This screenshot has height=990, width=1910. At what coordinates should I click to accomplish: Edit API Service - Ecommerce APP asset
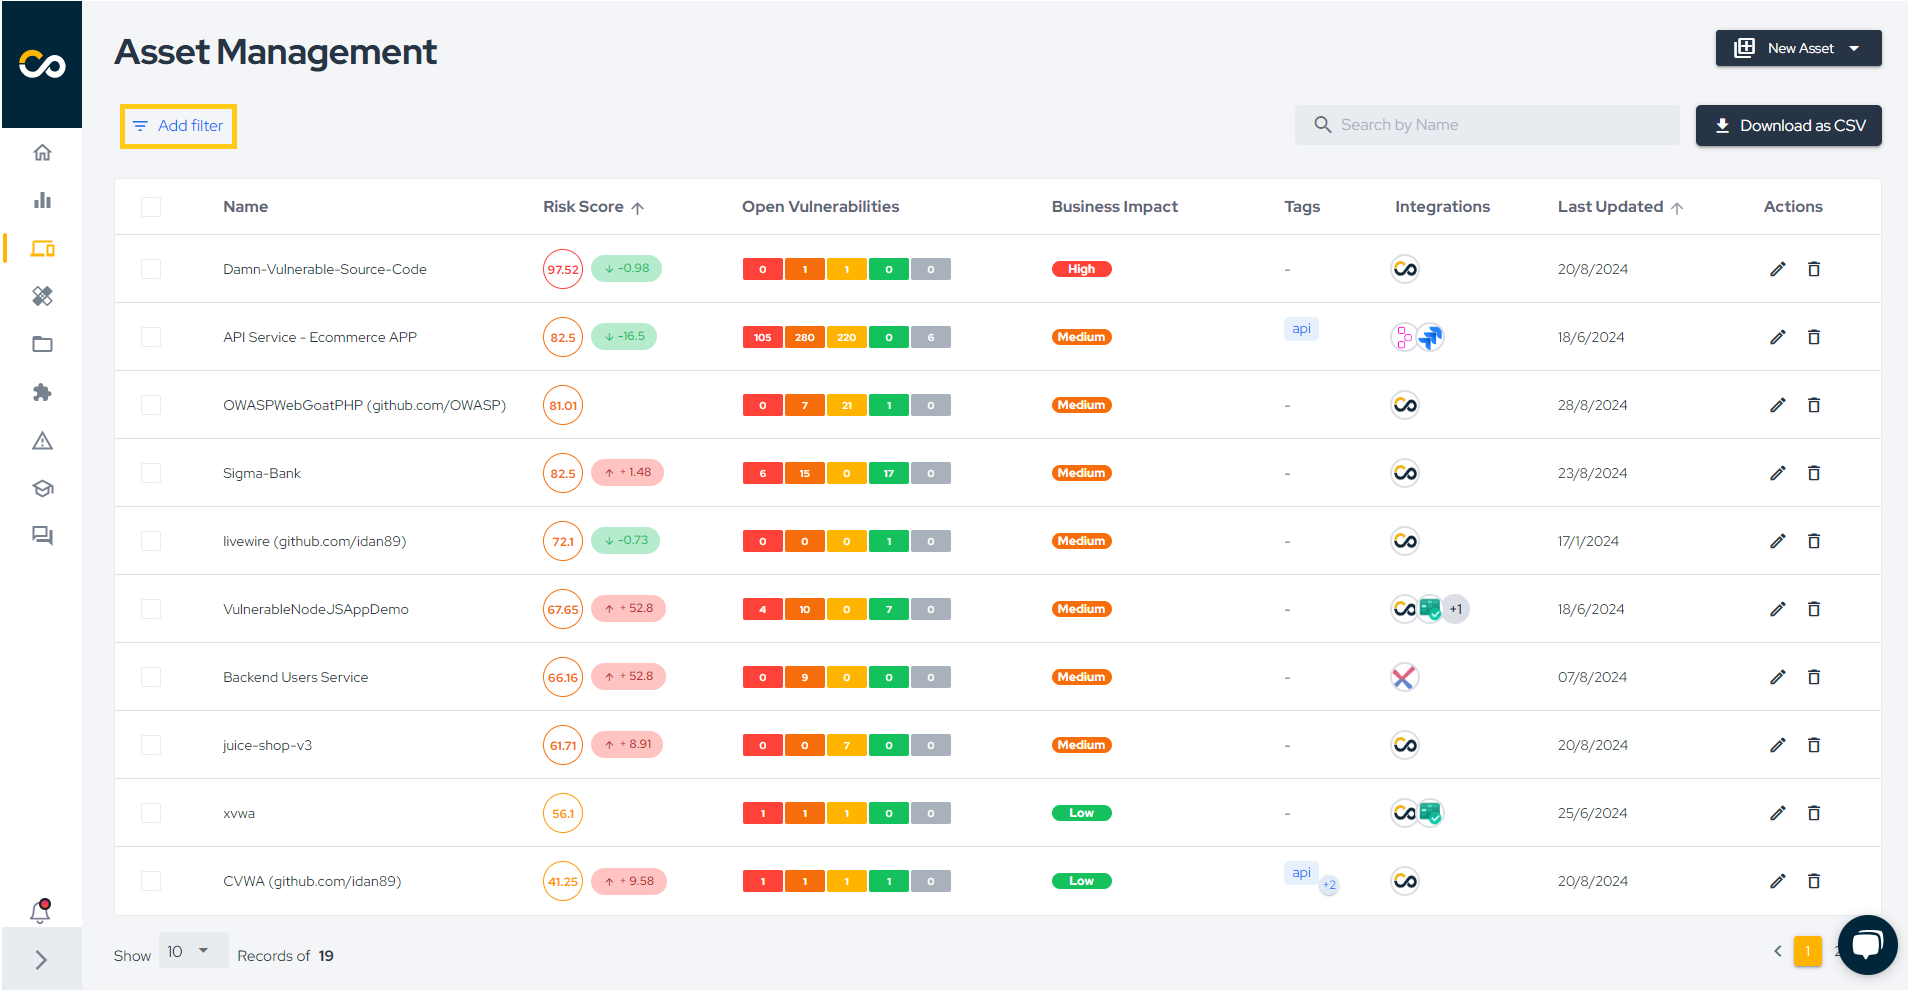[1777, 337]
